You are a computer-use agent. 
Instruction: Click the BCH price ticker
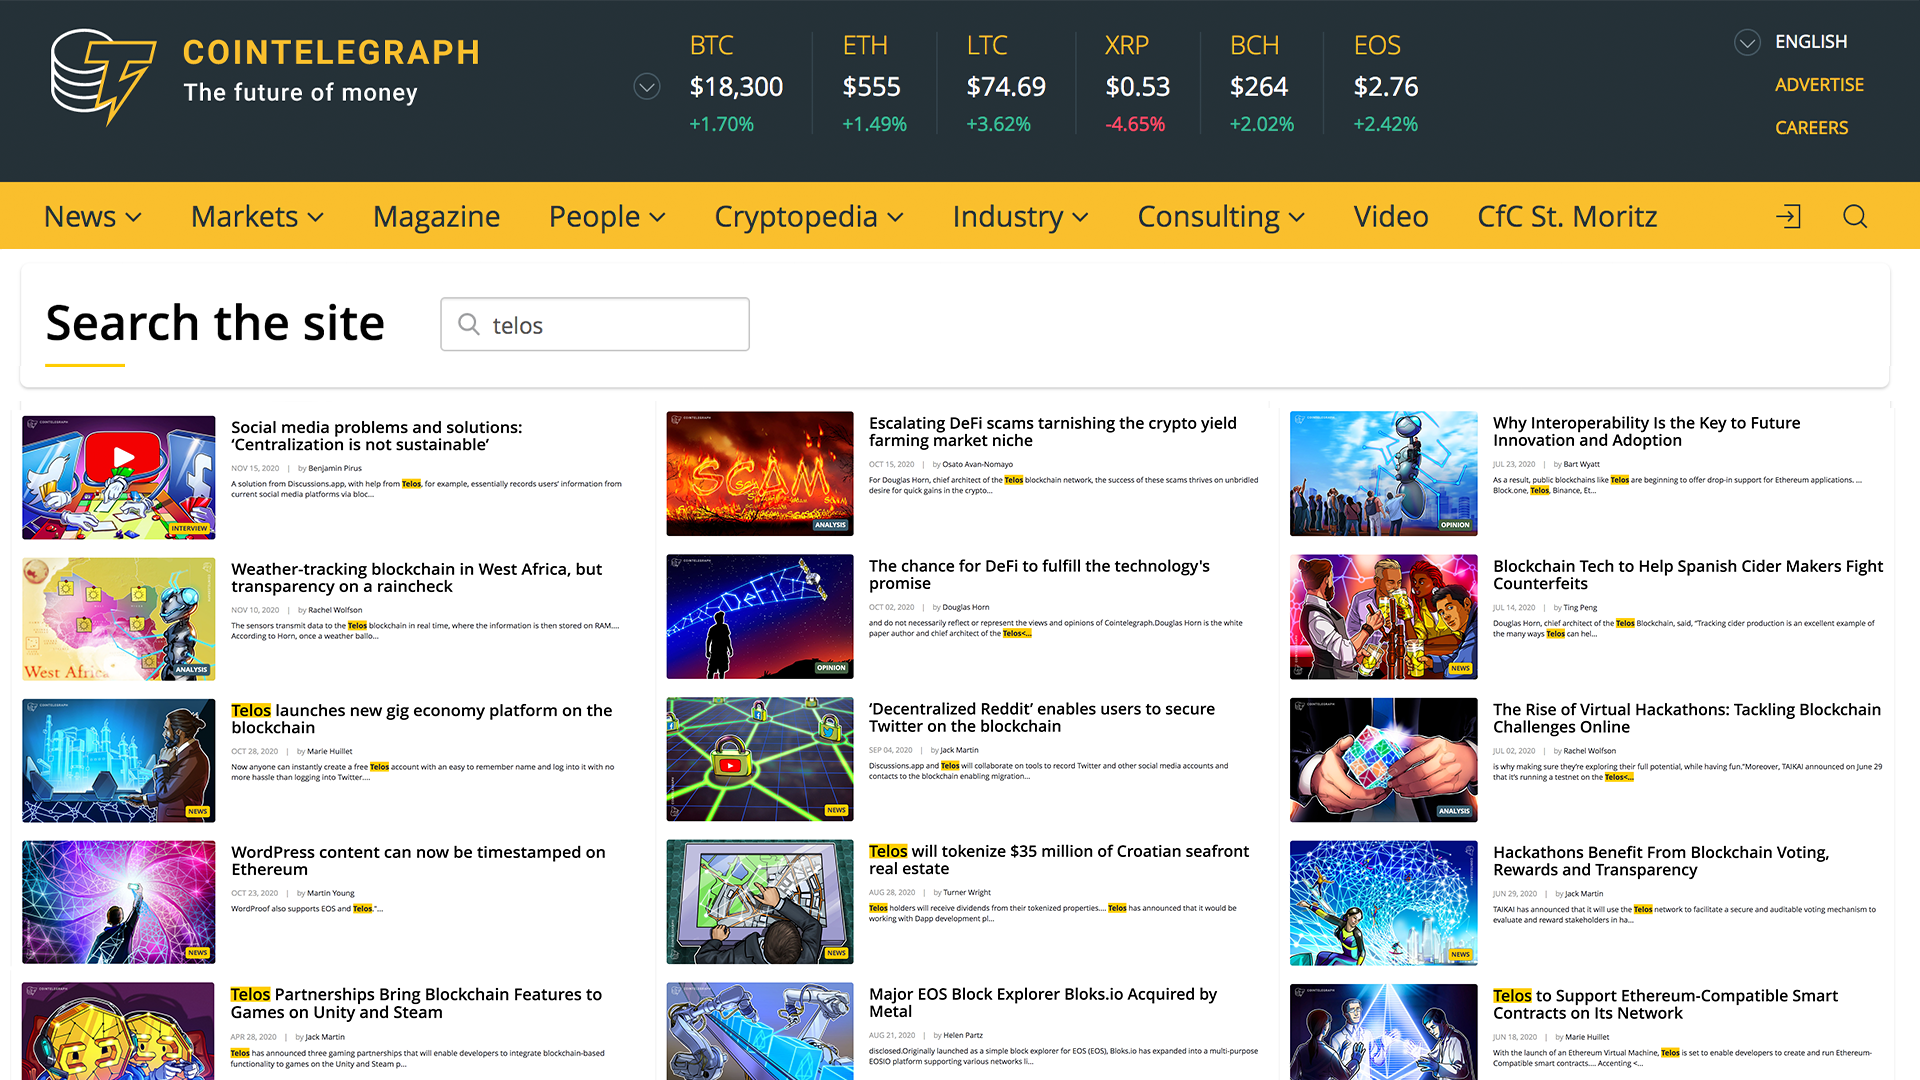pyautogui.click(x=1261, y=85)
